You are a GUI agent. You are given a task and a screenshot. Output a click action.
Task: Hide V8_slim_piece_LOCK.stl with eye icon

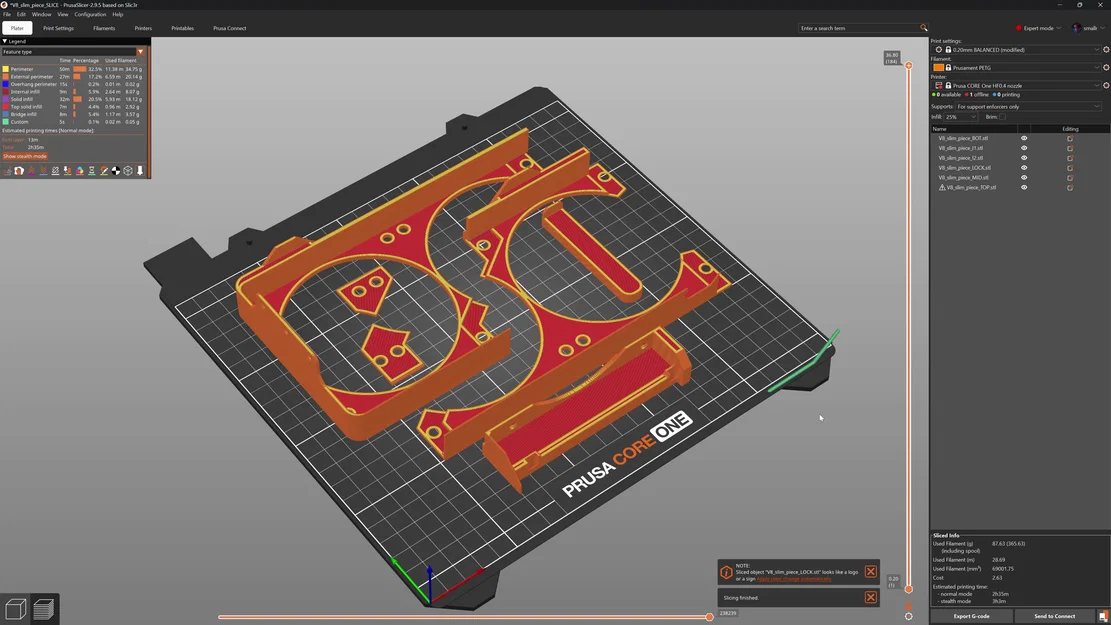tap(1024, 168)
